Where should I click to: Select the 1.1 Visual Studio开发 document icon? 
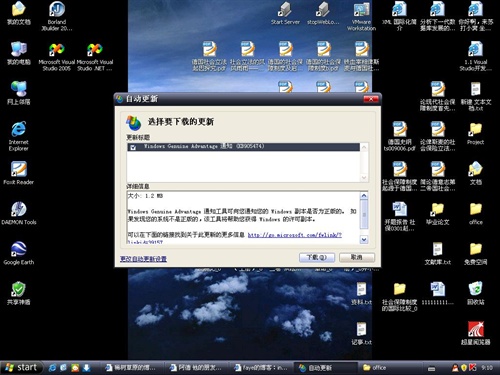click(476, 56)
